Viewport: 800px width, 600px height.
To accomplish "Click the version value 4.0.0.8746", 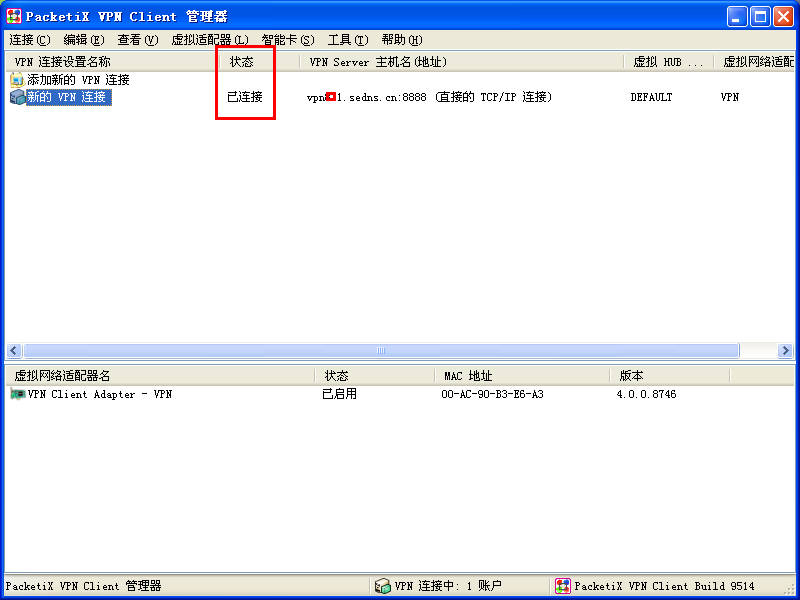I will 646,394.
